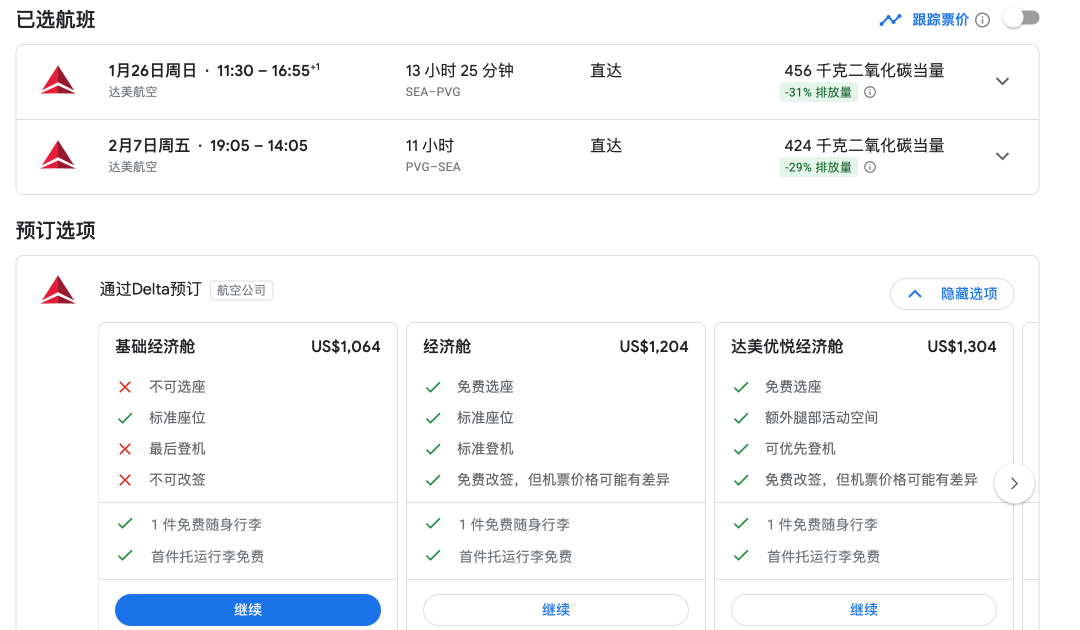Viewport: 1080px width, 630px height.
Task: Click checkmark beside 标准登机 in 经济舱
Action: (x=433, y=450)
